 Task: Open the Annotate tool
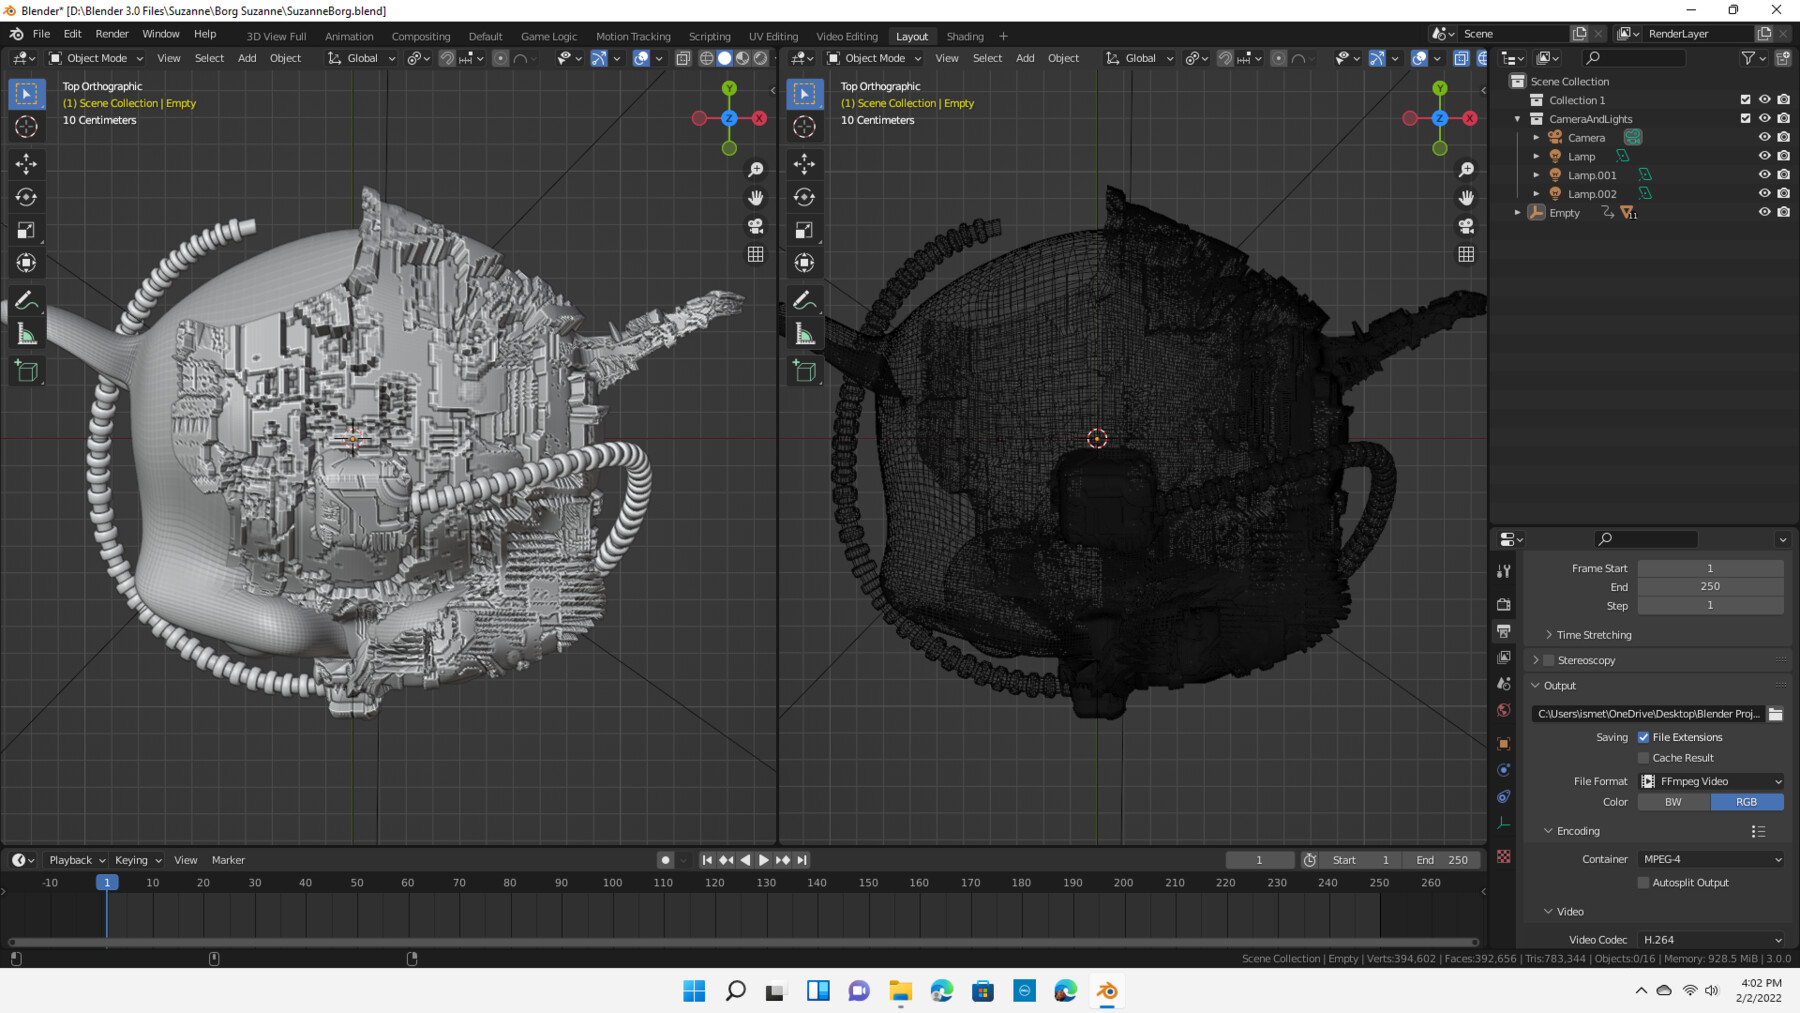[x=26, y=299]
